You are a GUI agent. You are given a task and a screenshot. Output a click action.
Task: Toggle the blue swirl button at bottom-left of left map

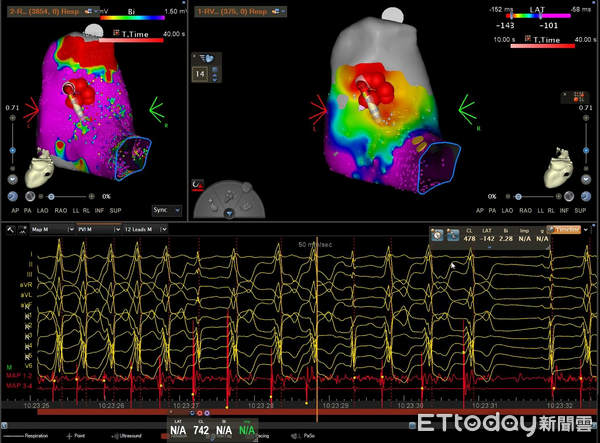(x=13, y=196)
